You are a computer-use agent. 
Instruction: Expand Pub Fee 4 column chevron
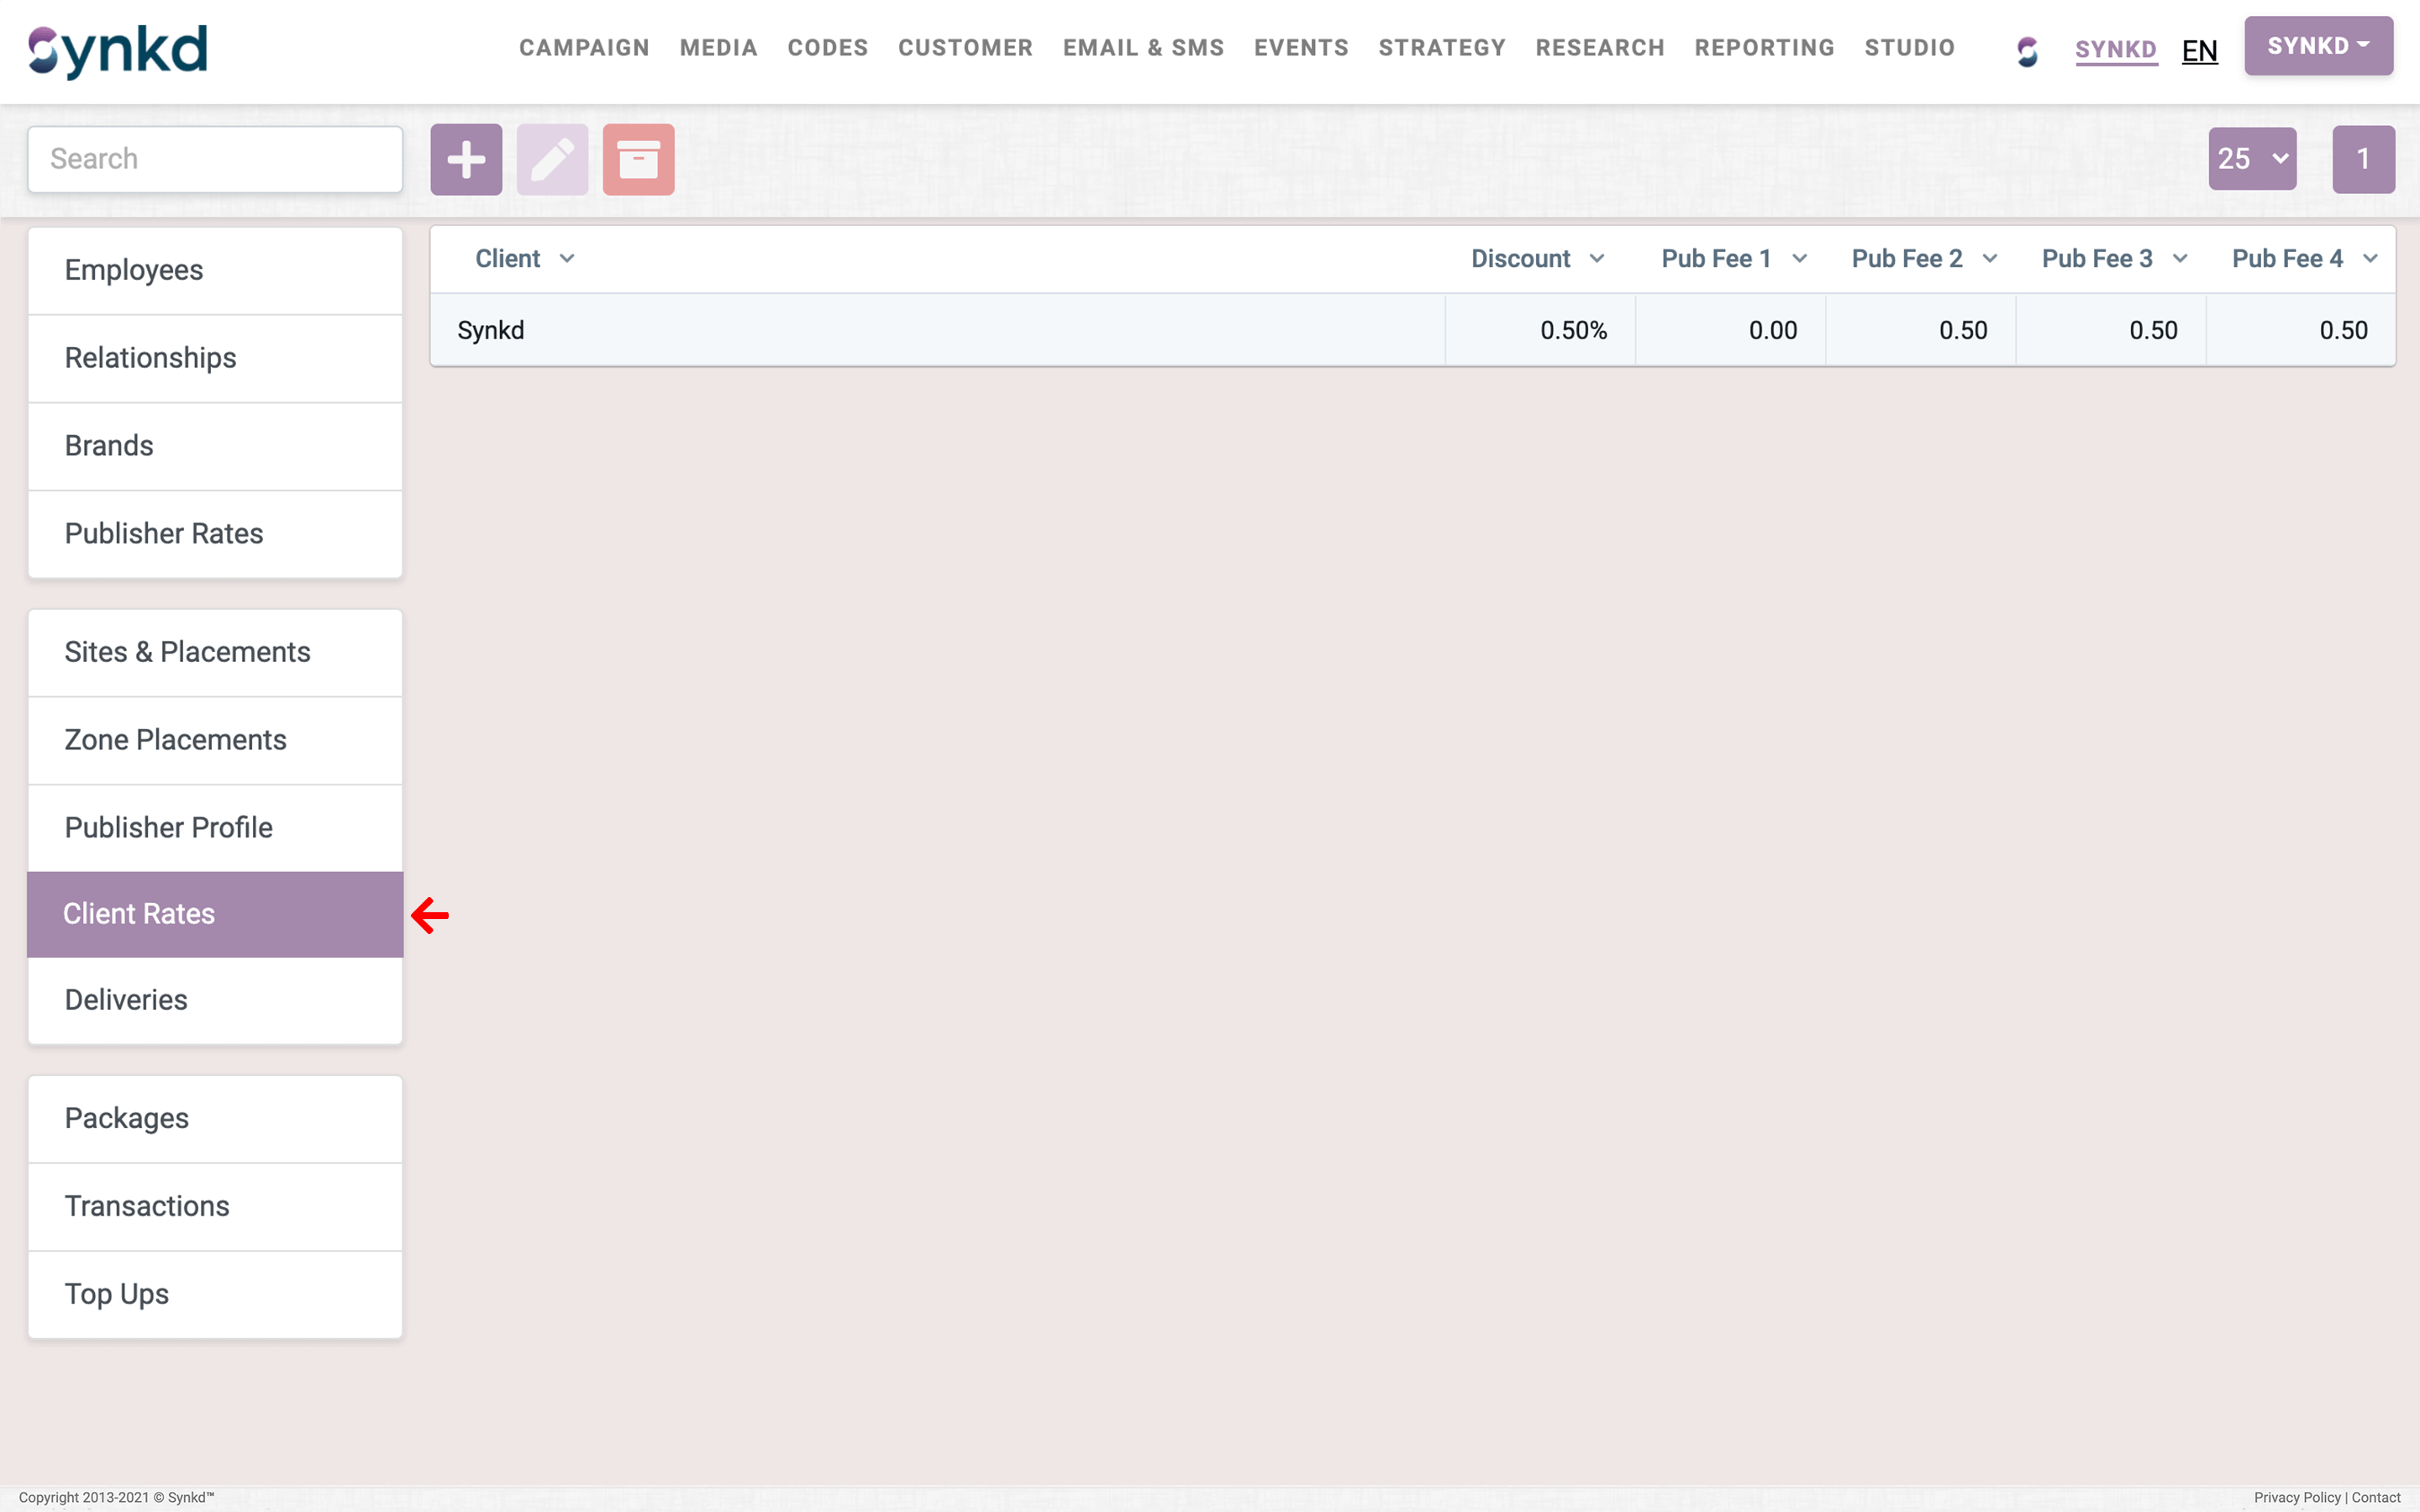(2370, 259)
